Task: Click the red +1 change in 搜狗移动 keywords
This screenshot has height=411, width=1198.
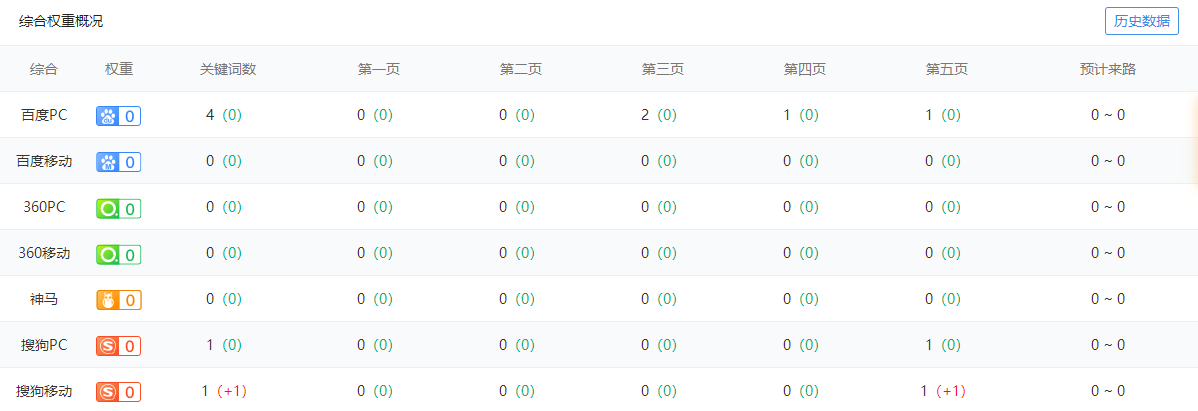Action: [231, 391]
